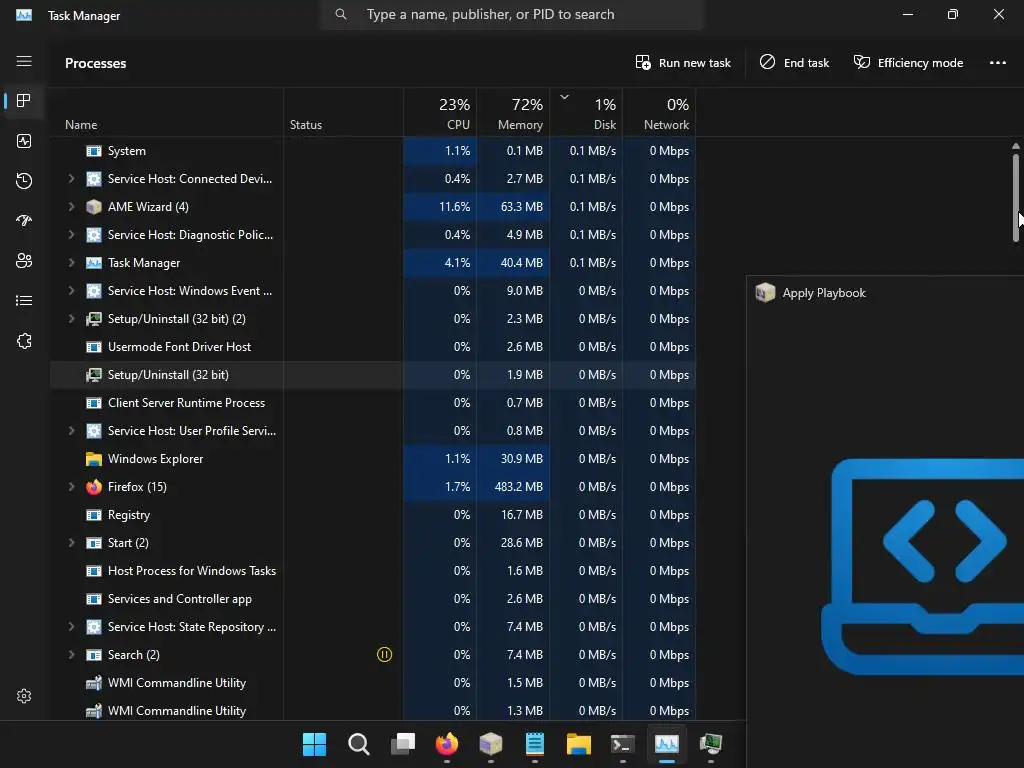
Task: Open Notepad from the taskbar
Action: [535, 744]
